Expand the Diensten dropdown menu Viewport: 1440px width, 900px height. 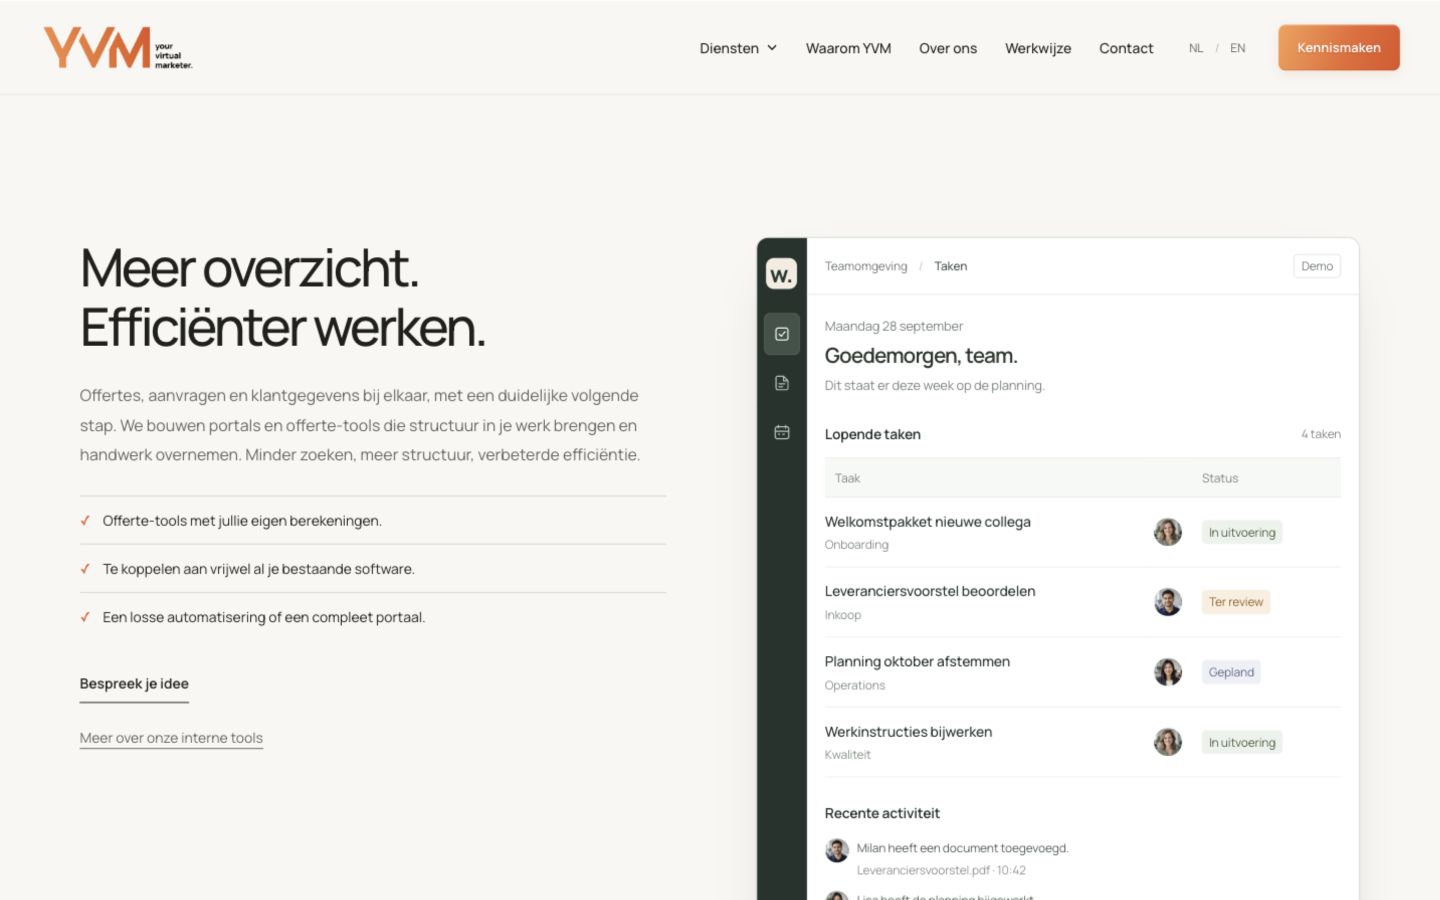(738, 48)
